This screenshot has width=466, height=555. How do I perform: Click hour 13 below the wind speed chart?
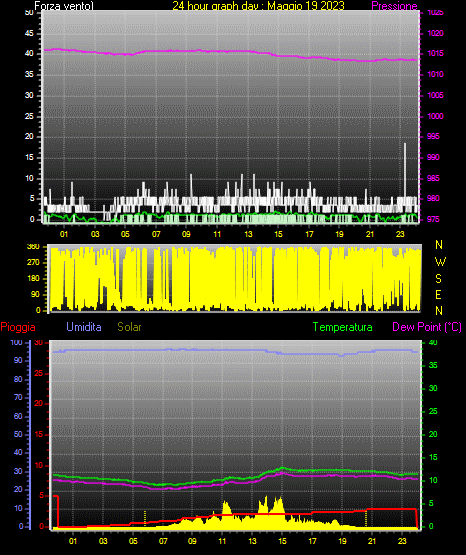coord(248,234)
